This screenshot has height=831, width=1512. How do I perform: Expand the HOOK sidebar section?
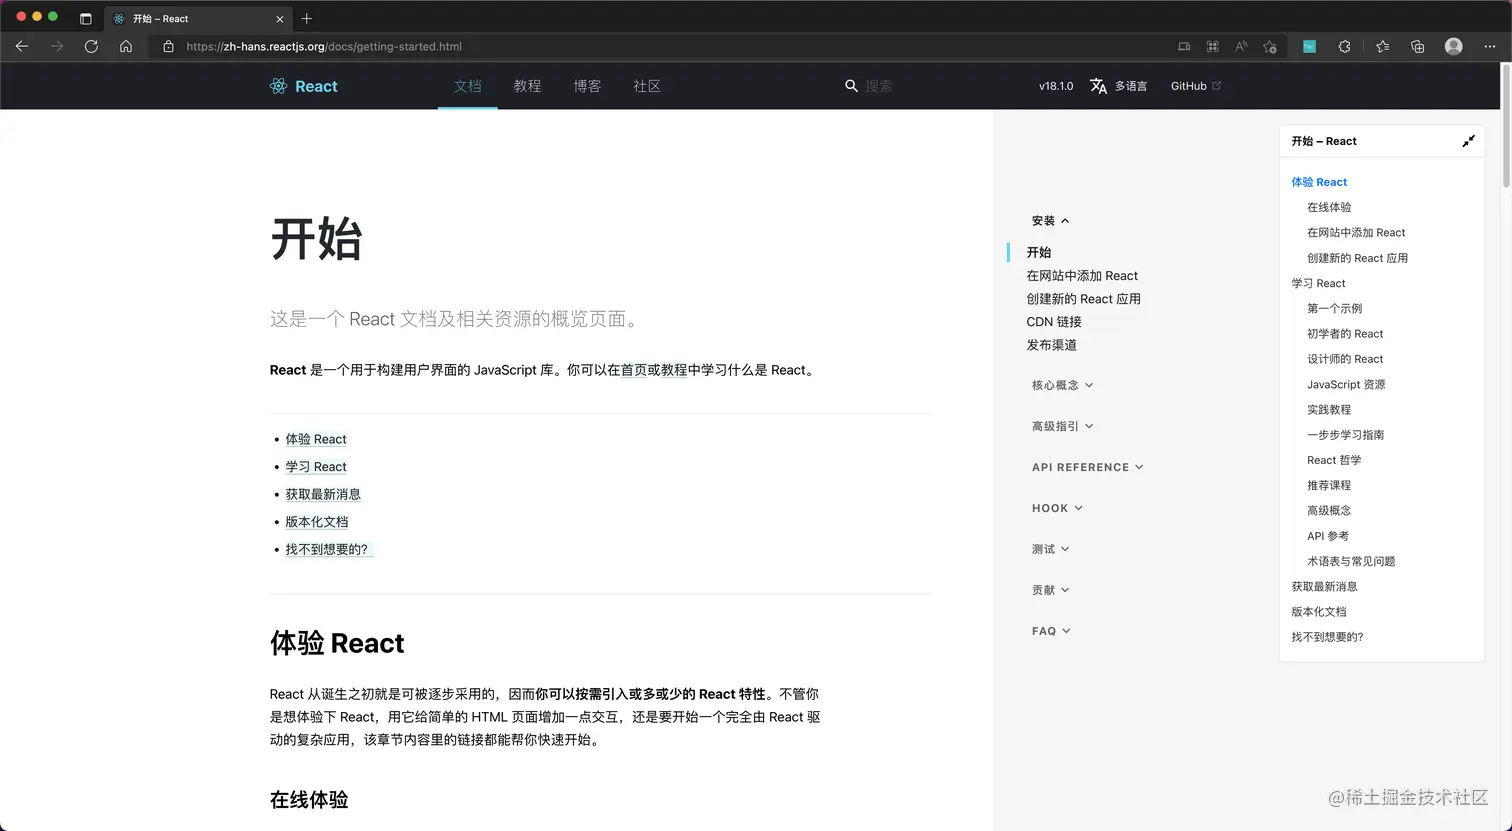point(1057,508)
